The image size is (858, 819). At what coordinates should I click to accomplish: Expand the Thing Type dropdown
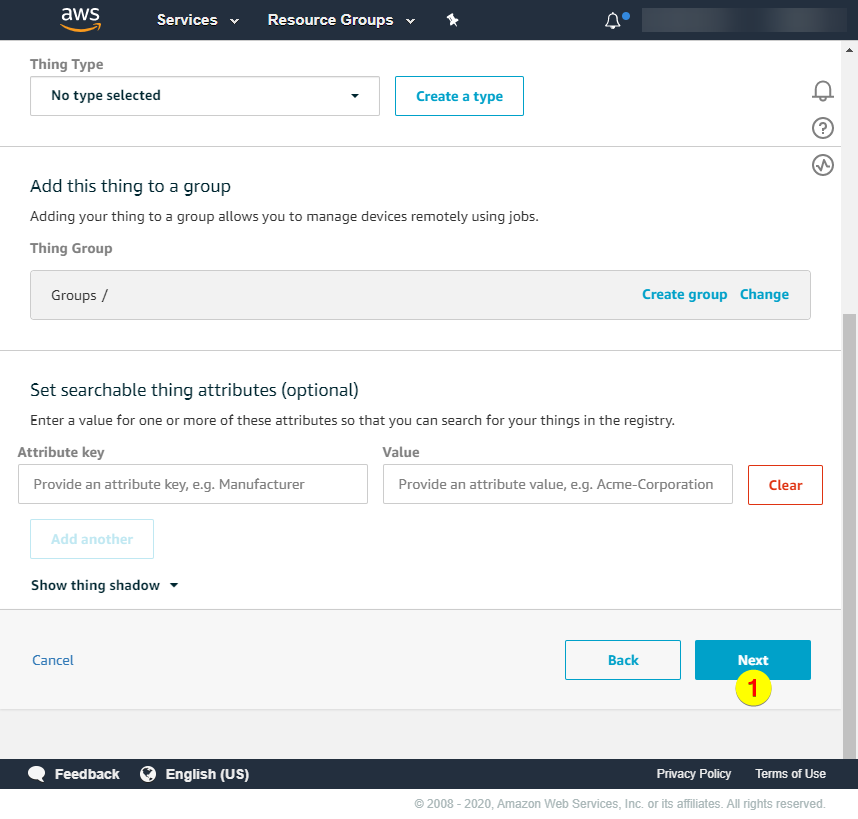tap(205, 96)
